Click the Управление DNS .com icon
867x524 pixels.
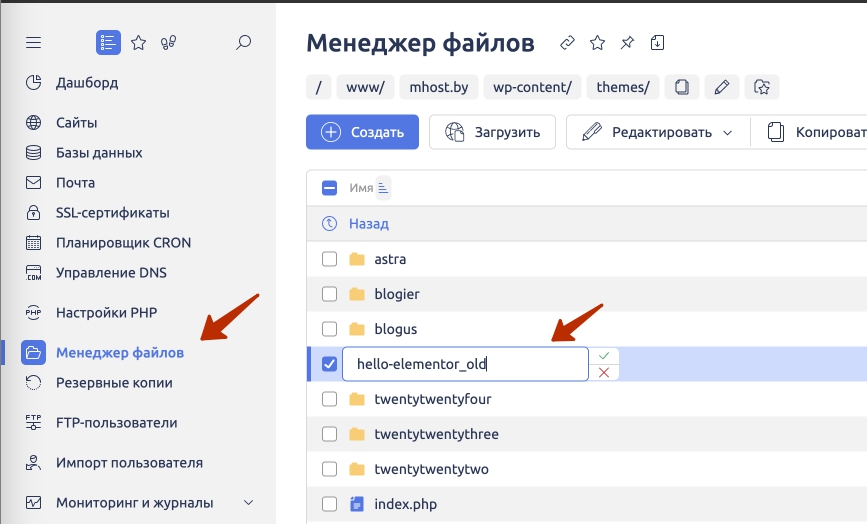(33, 273)
